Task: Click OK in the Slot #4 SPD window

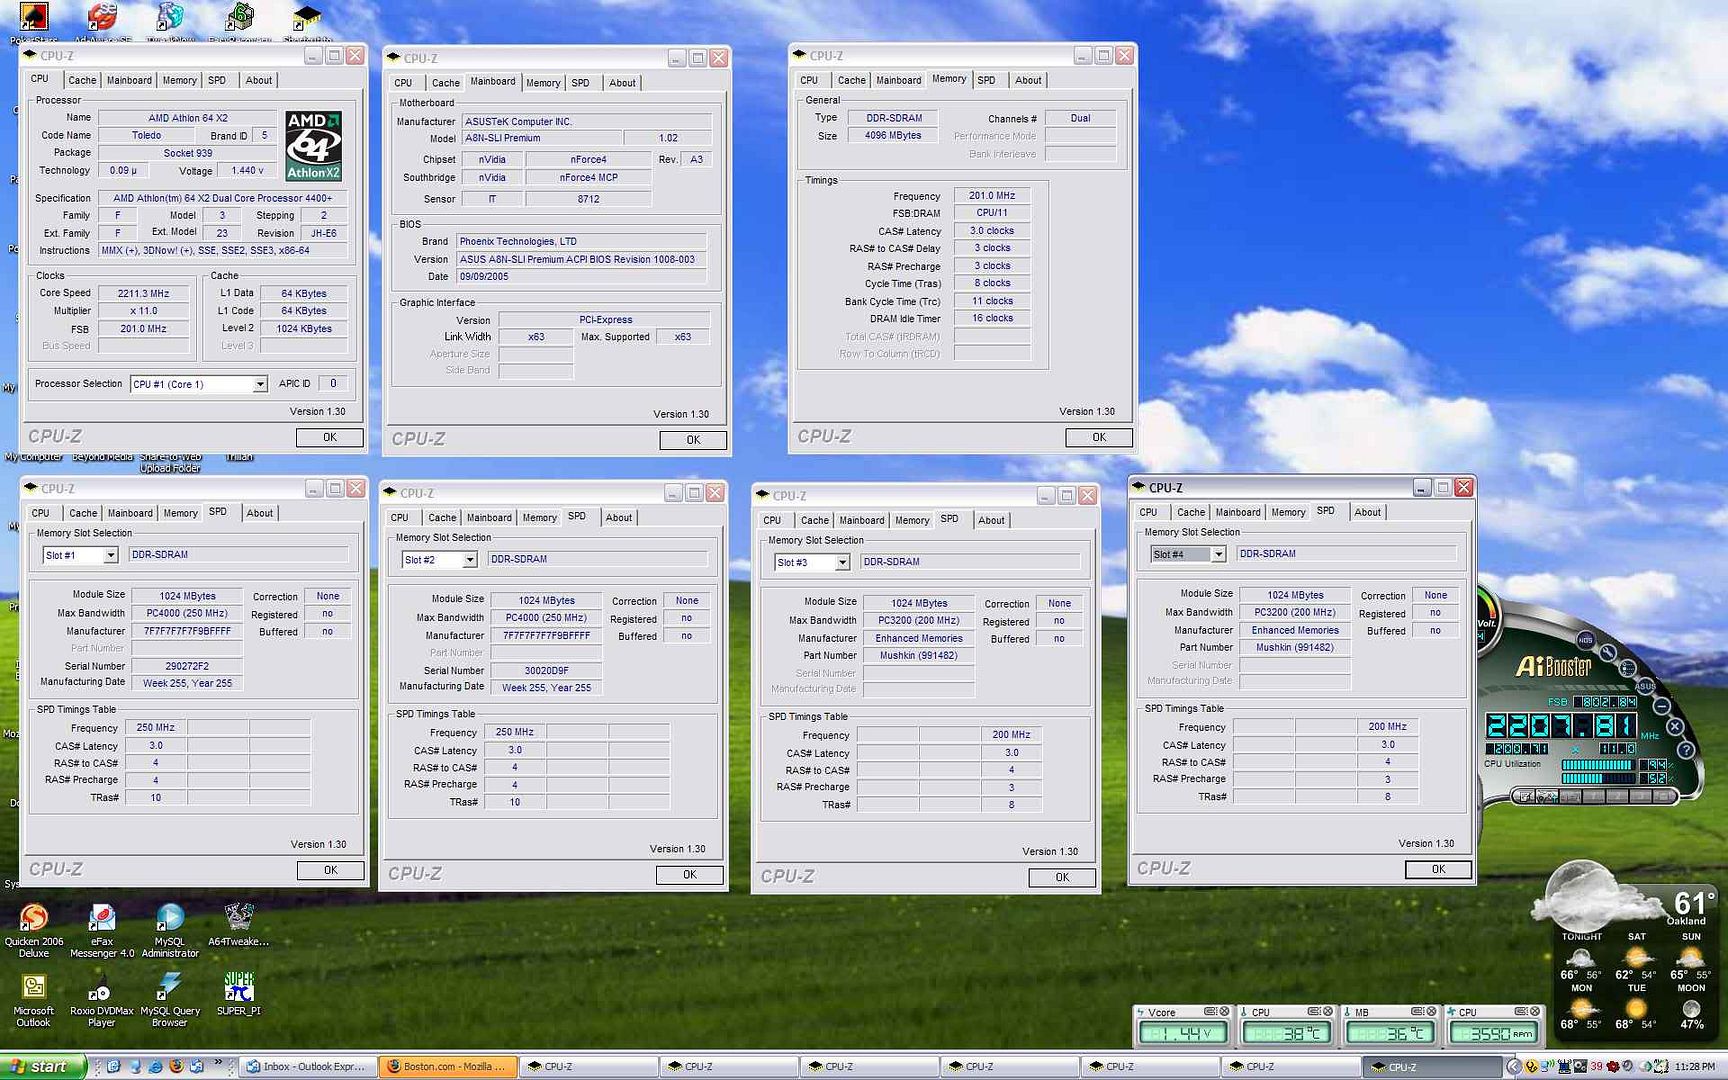Action: point(1438,869)
